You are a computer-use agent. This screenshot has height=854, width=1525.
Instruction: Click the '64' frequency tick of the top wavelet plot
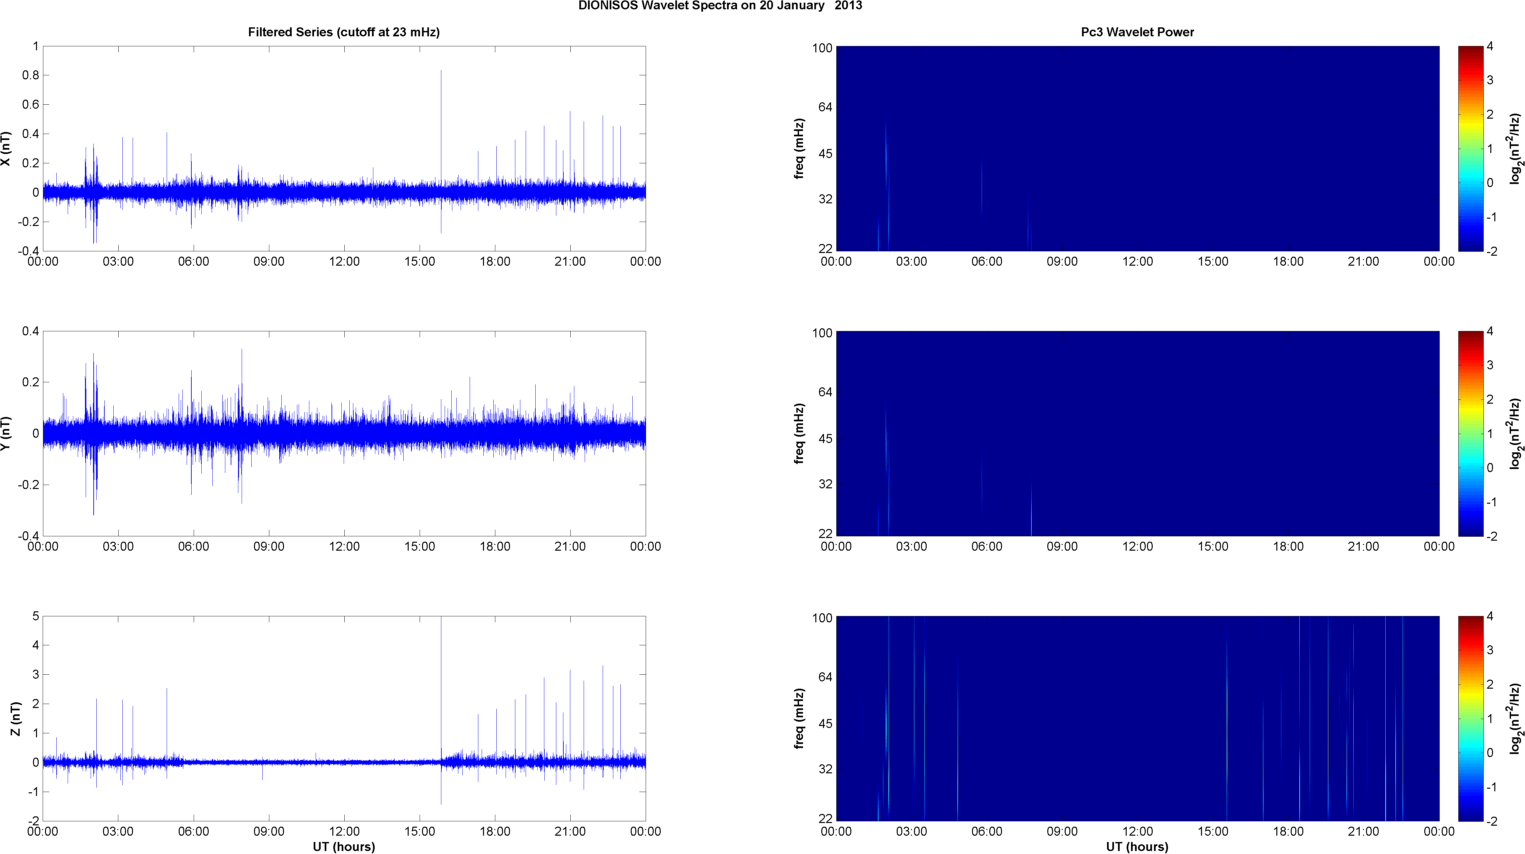825,107
